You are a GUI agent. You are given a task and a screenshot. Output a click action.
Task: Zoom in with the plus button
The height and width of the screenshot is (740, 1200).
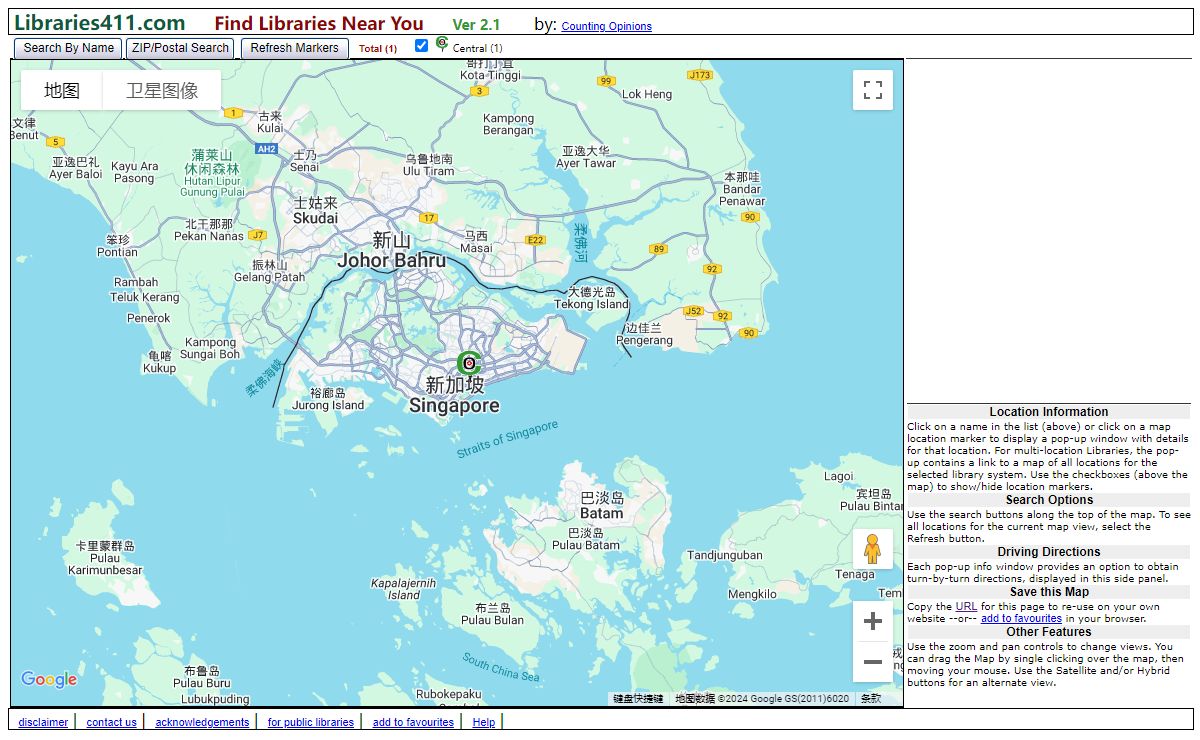(873, 621)
